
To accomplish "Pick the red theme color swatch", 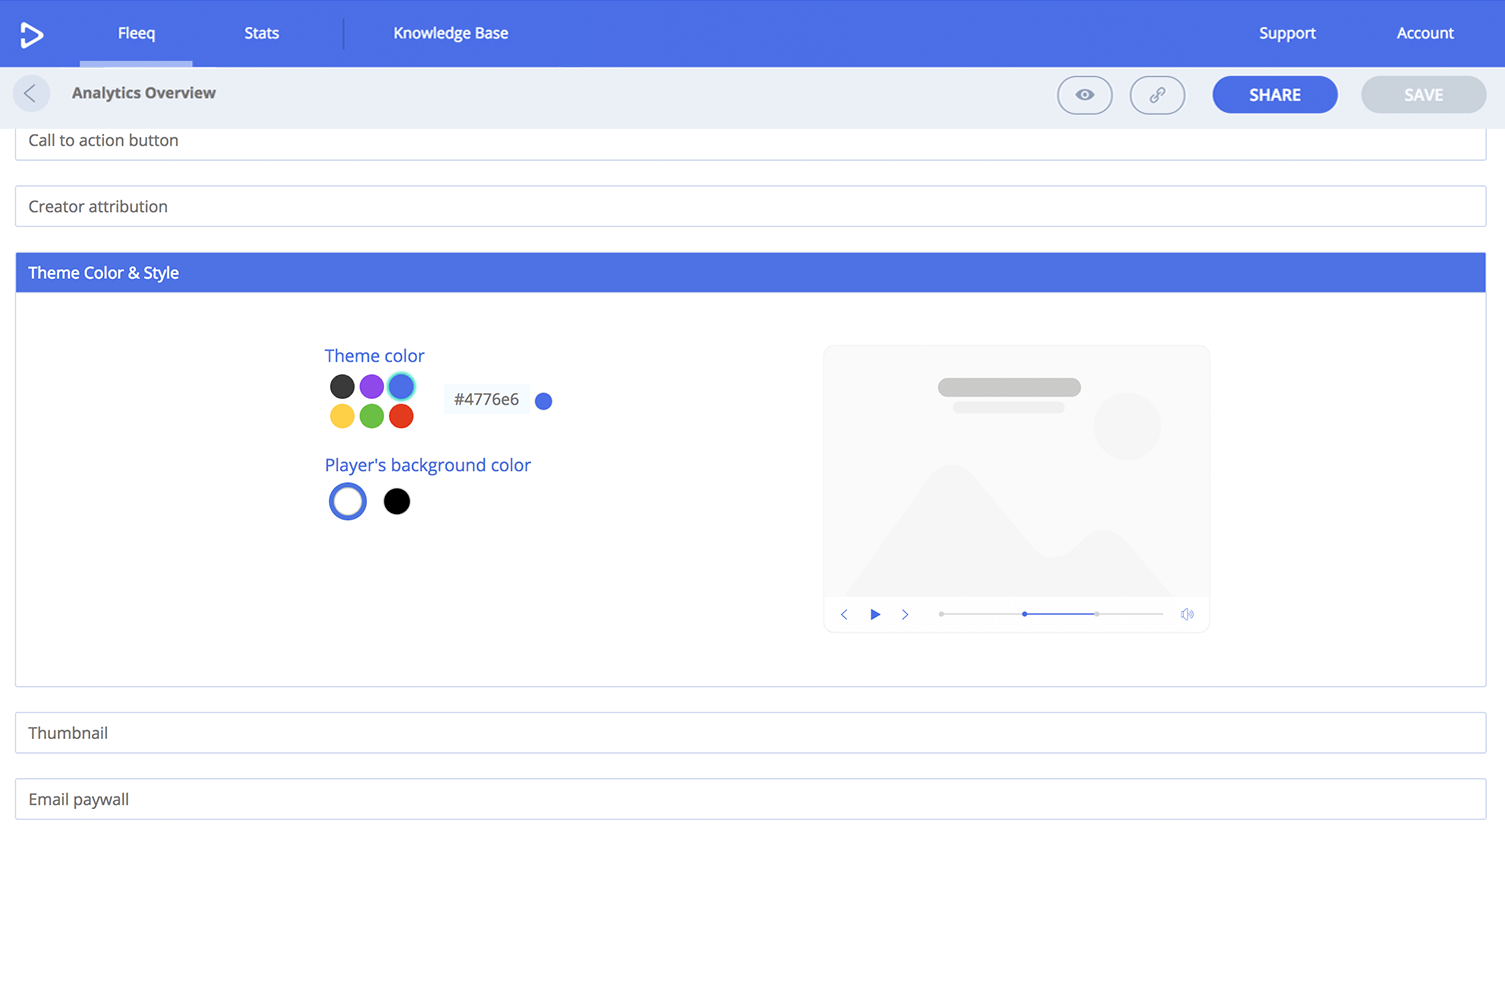I will tap(401, 416).
